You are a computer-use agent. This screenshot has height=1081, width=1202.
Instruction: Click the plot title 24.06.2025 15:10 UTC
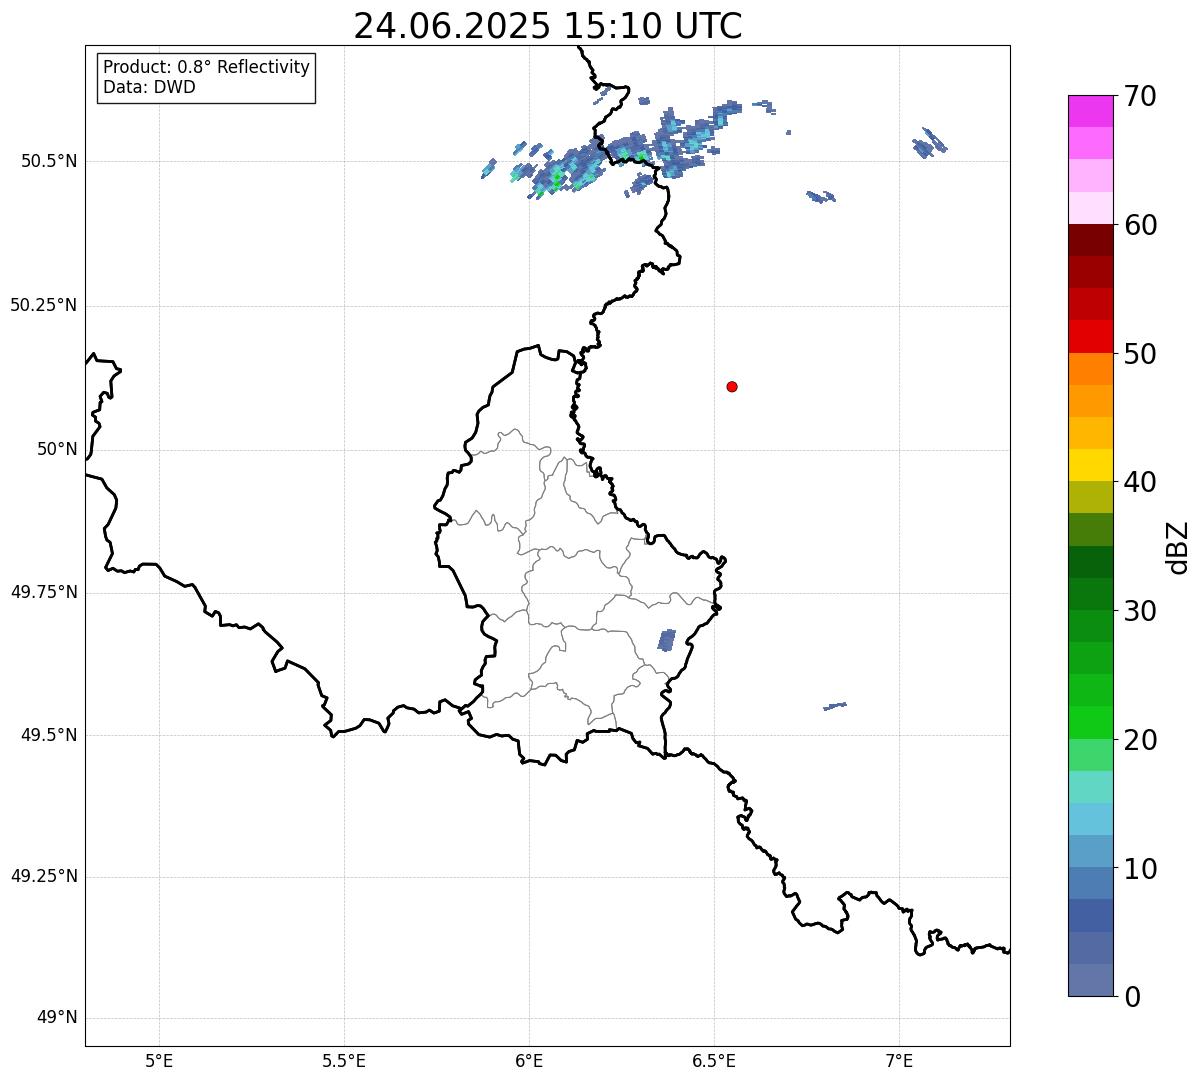pos(548,26)
